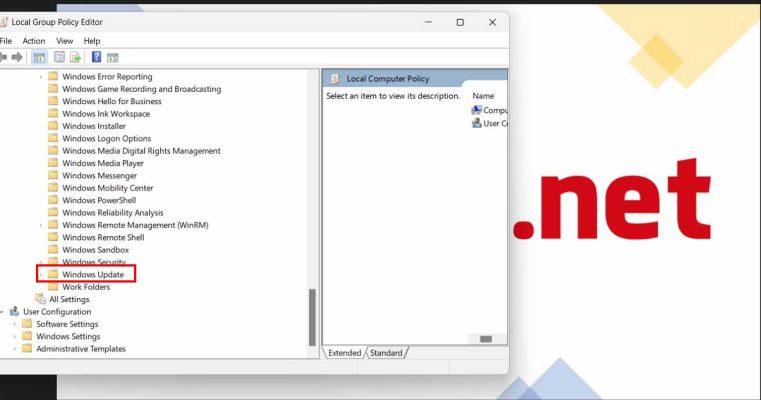This screenshot has width=761, height=400.
Task: Expand the Windows Remote Management (WinRM) node
Action: click(41, 225)
